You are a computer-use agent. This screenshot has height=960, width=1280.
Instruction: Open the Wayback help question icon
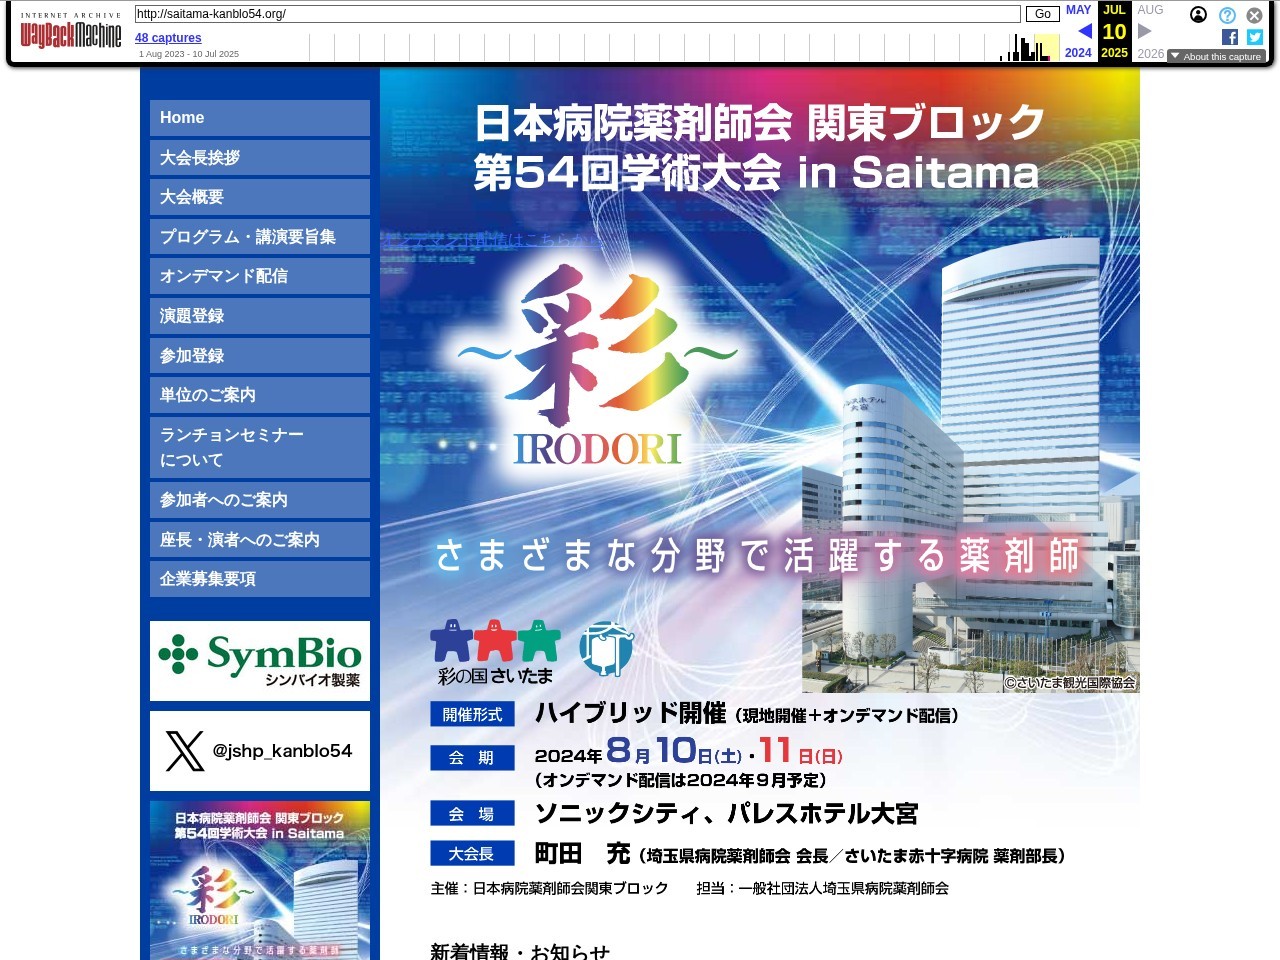[x=1227, y=15]
